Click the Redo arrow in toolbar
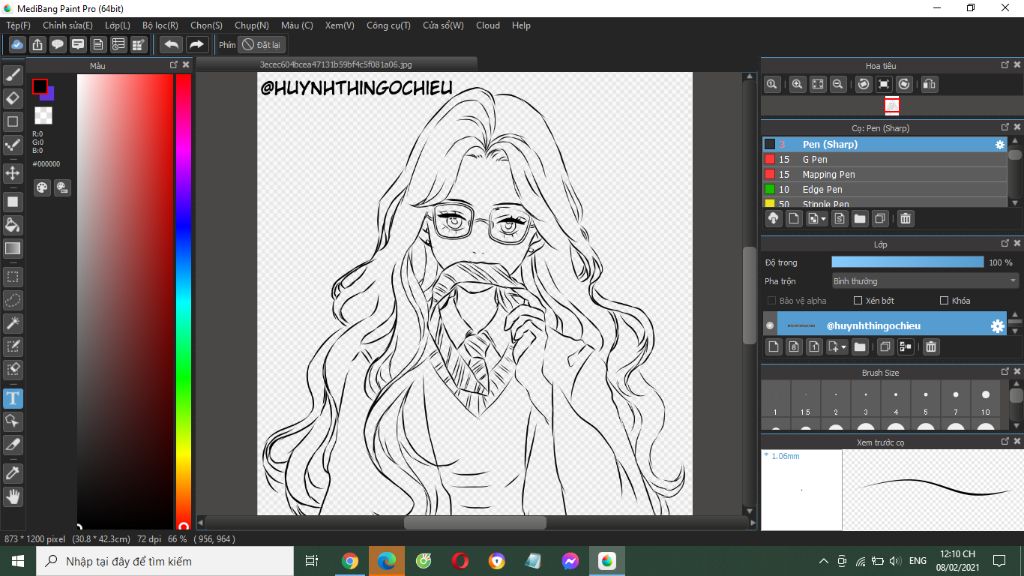 (x=196, y=44)
